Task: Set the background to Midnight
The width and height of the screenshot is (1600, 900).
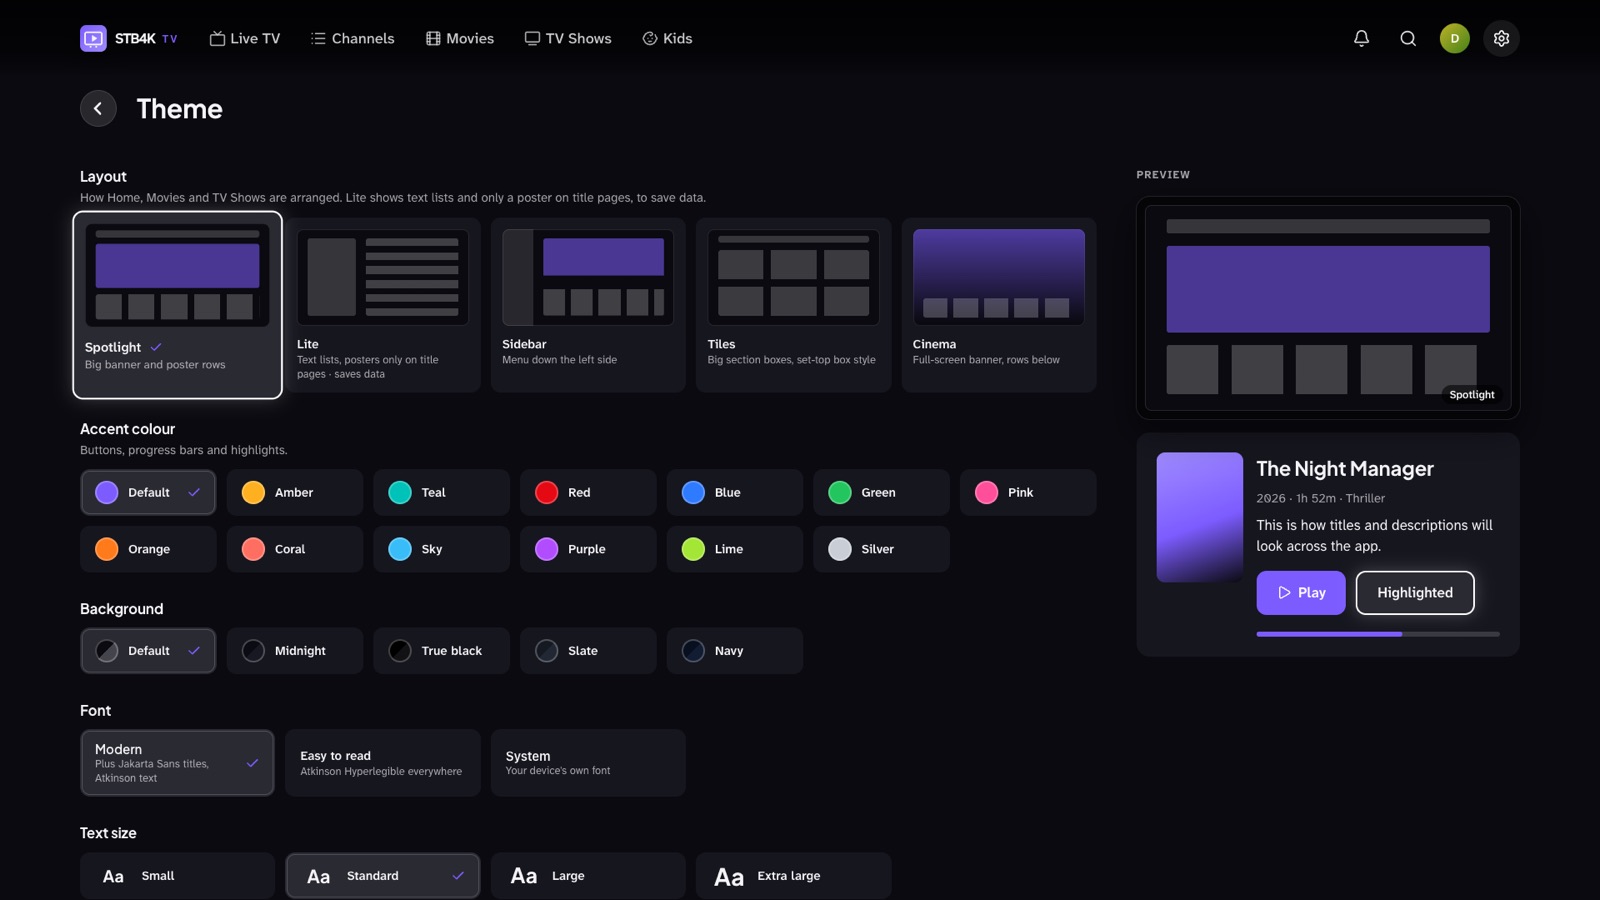Action: (x=295, y=650)
